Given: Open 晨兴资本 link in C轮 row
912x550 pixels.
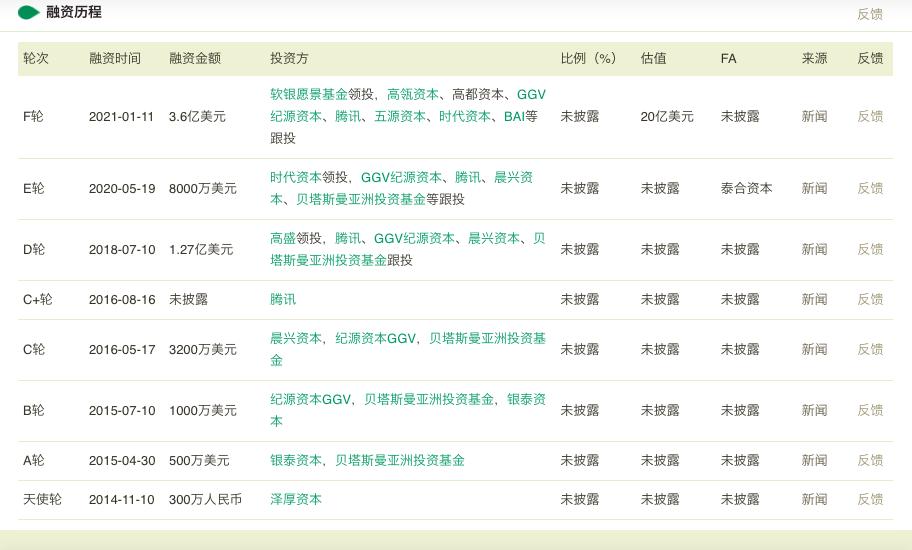Looking at the screenshot, I should 296,338.
